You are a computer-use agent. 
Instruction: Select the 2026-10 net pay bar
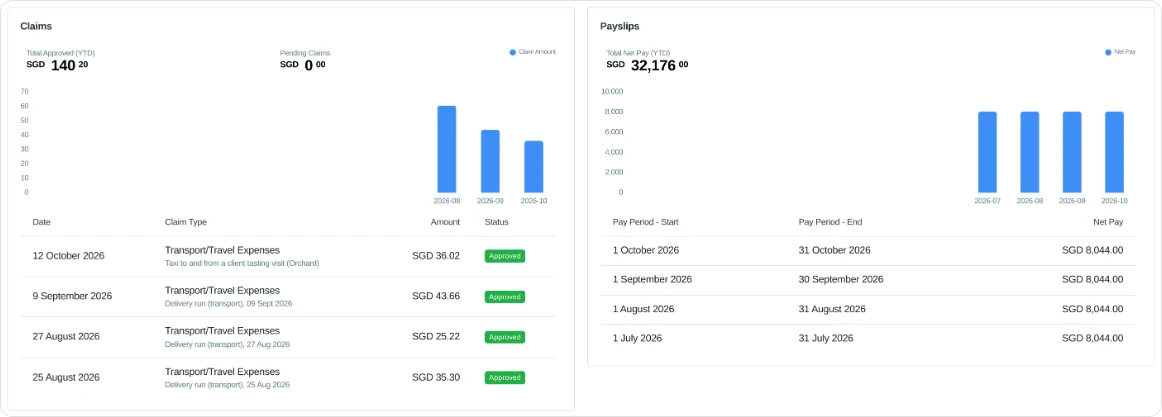pos(1114,153)
